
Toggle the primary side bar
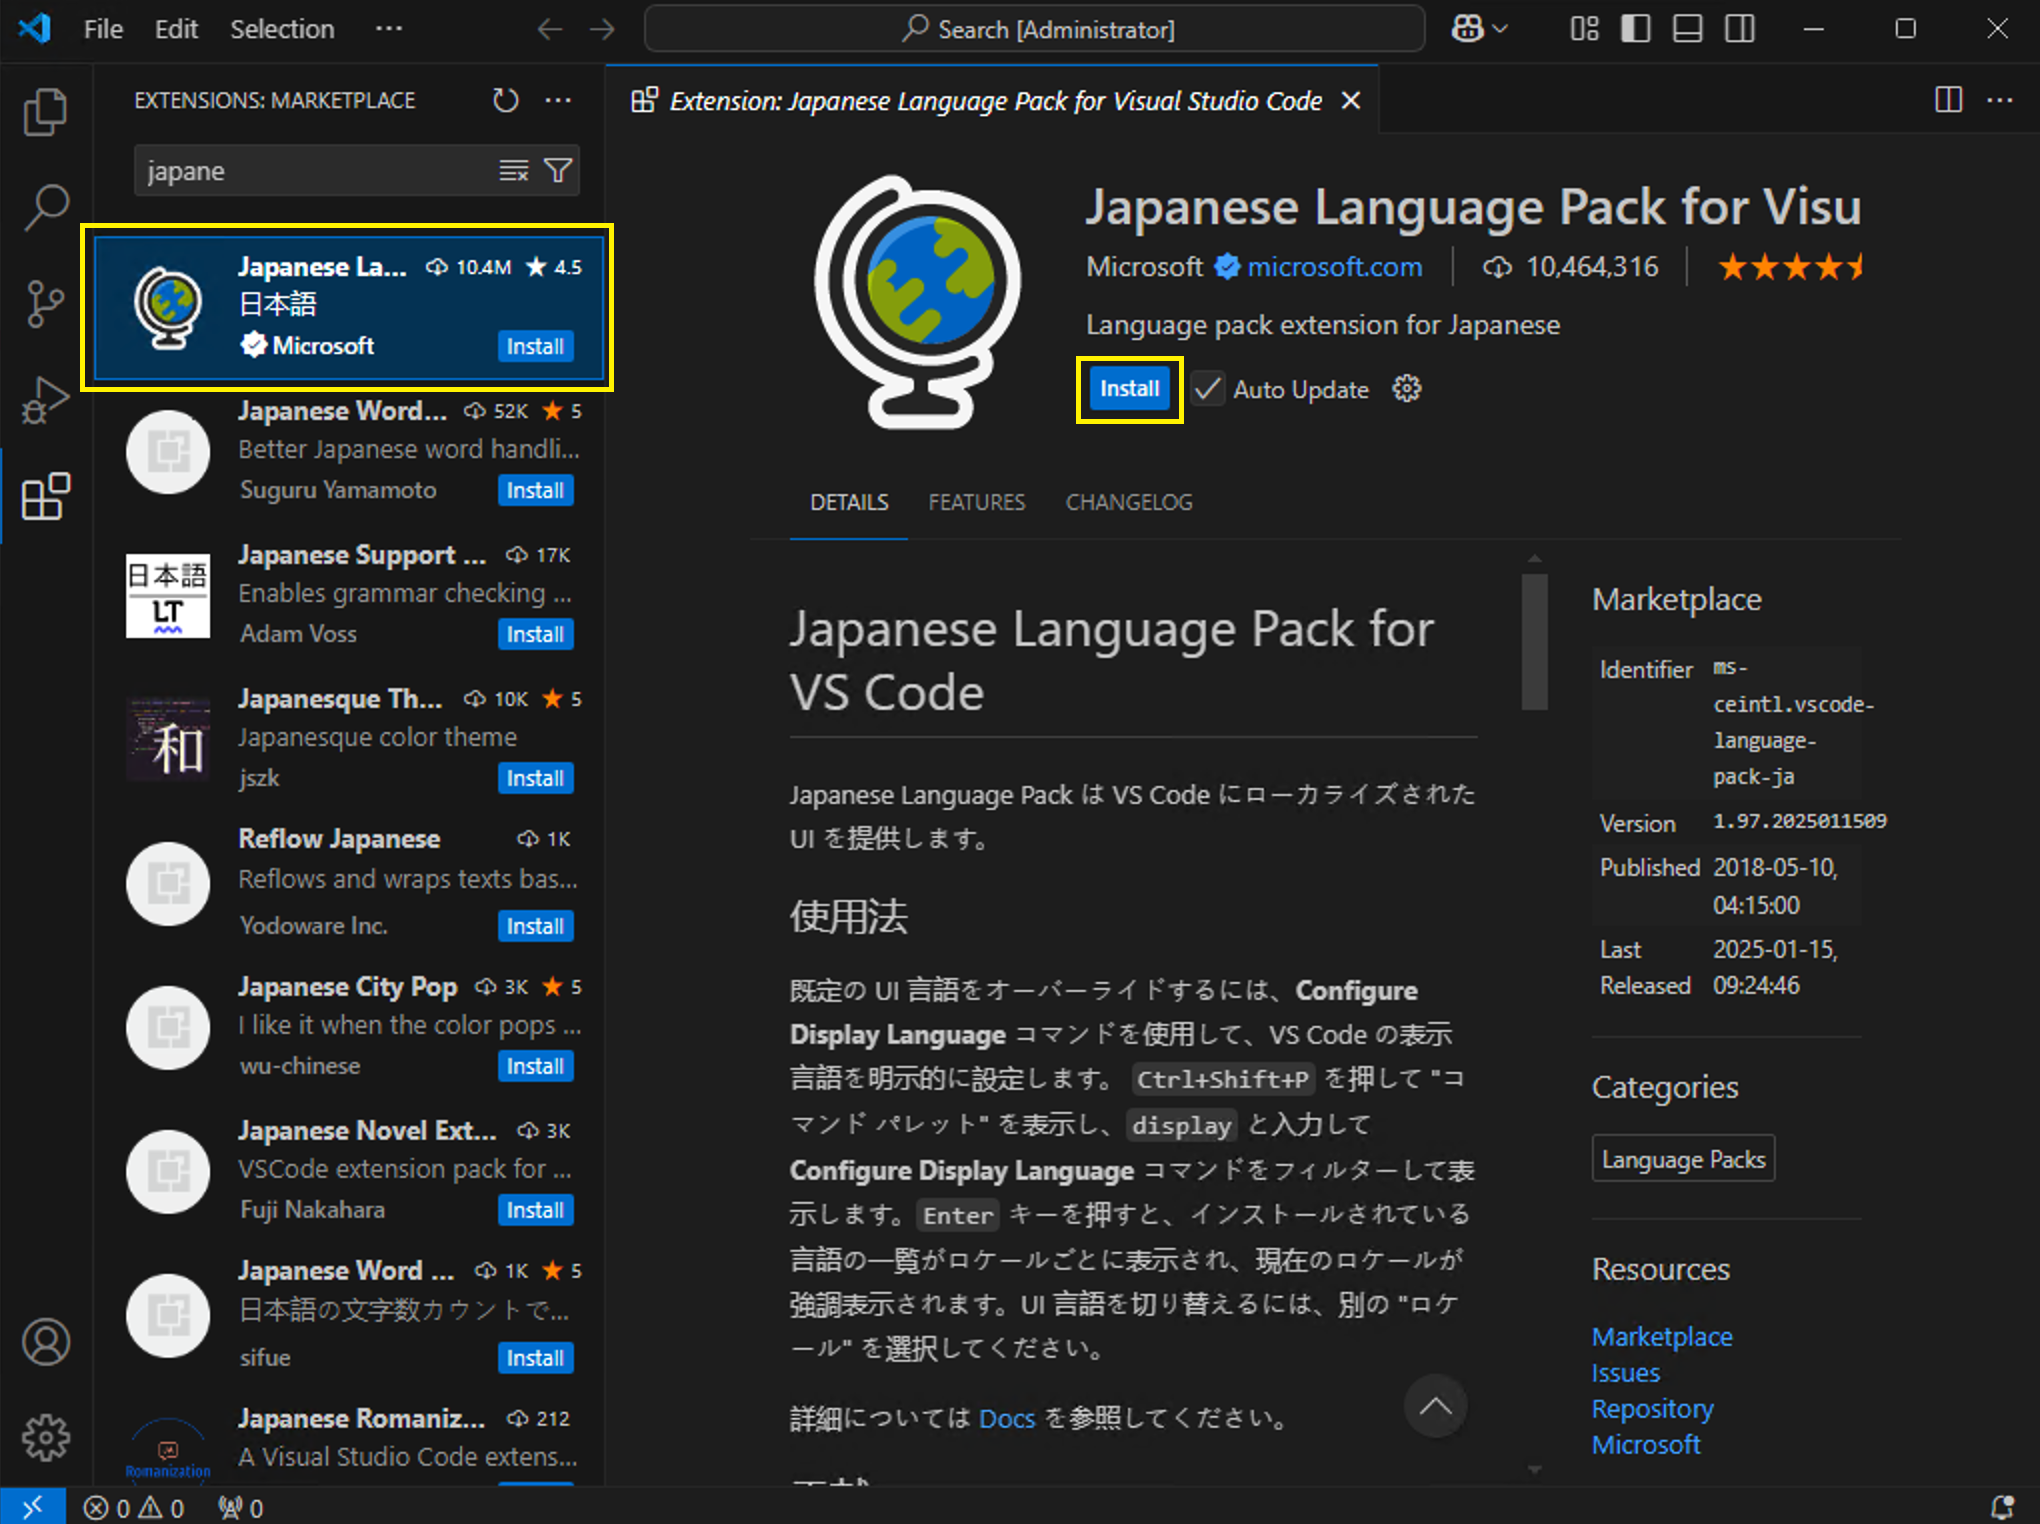[x=1636, y=29]
